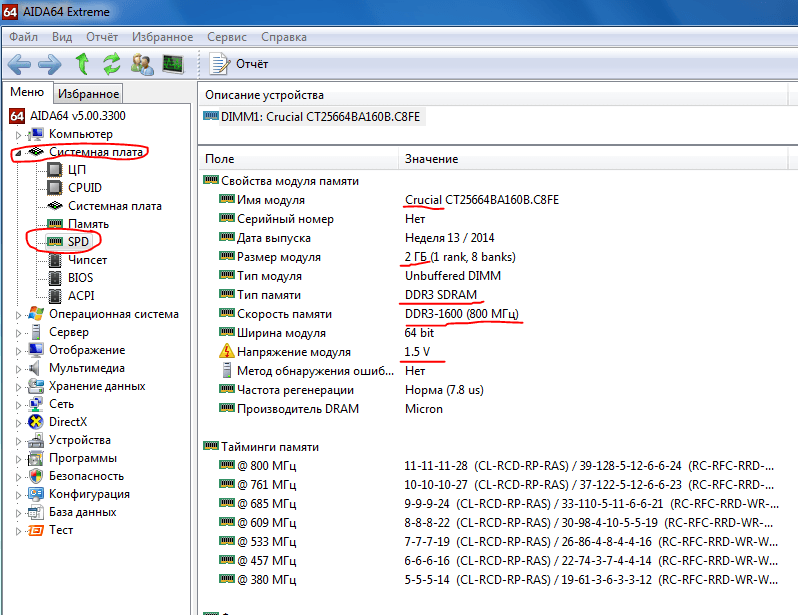The image size is (798, 615).
Task: Switch to the Избранное tab in sidebar
Action: pyautogui.click(x=88, y=94)
